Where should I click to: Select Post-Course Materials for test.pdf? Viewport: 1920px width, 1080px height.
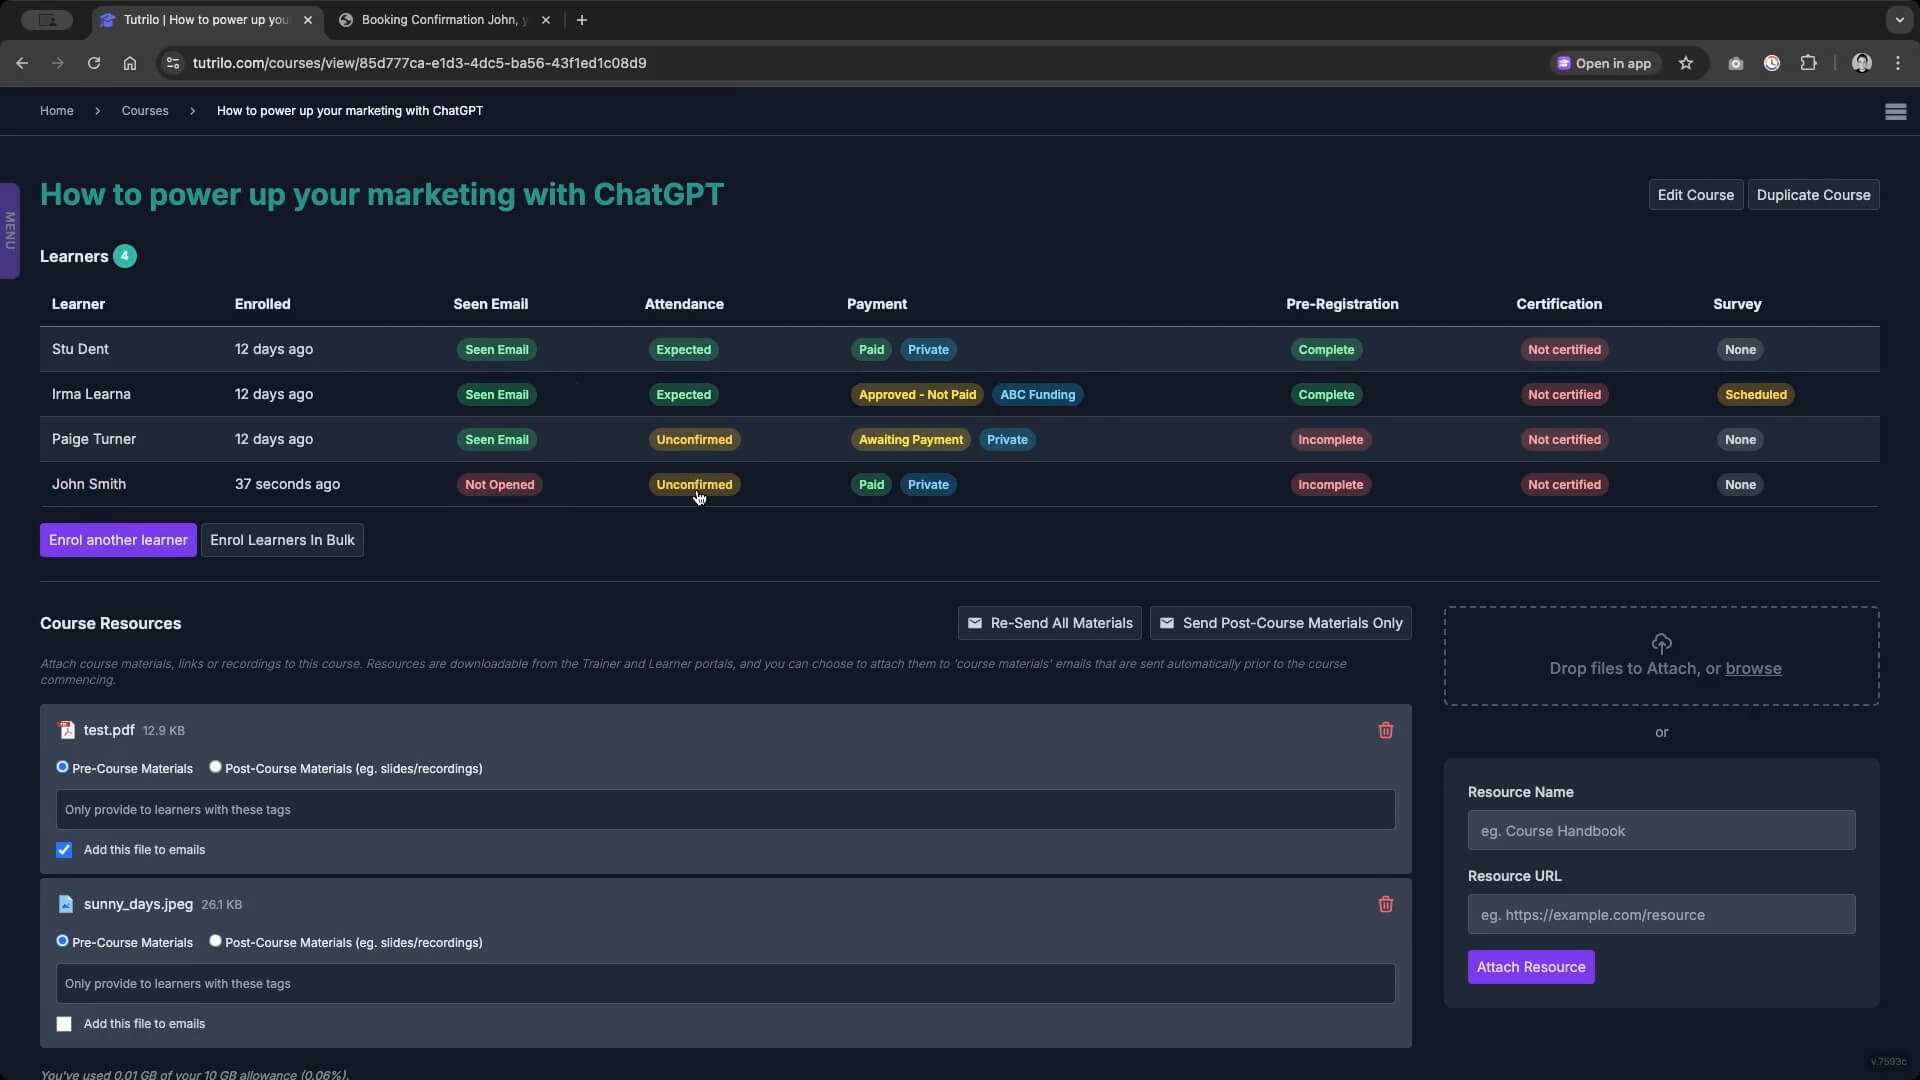click(215, 767)
